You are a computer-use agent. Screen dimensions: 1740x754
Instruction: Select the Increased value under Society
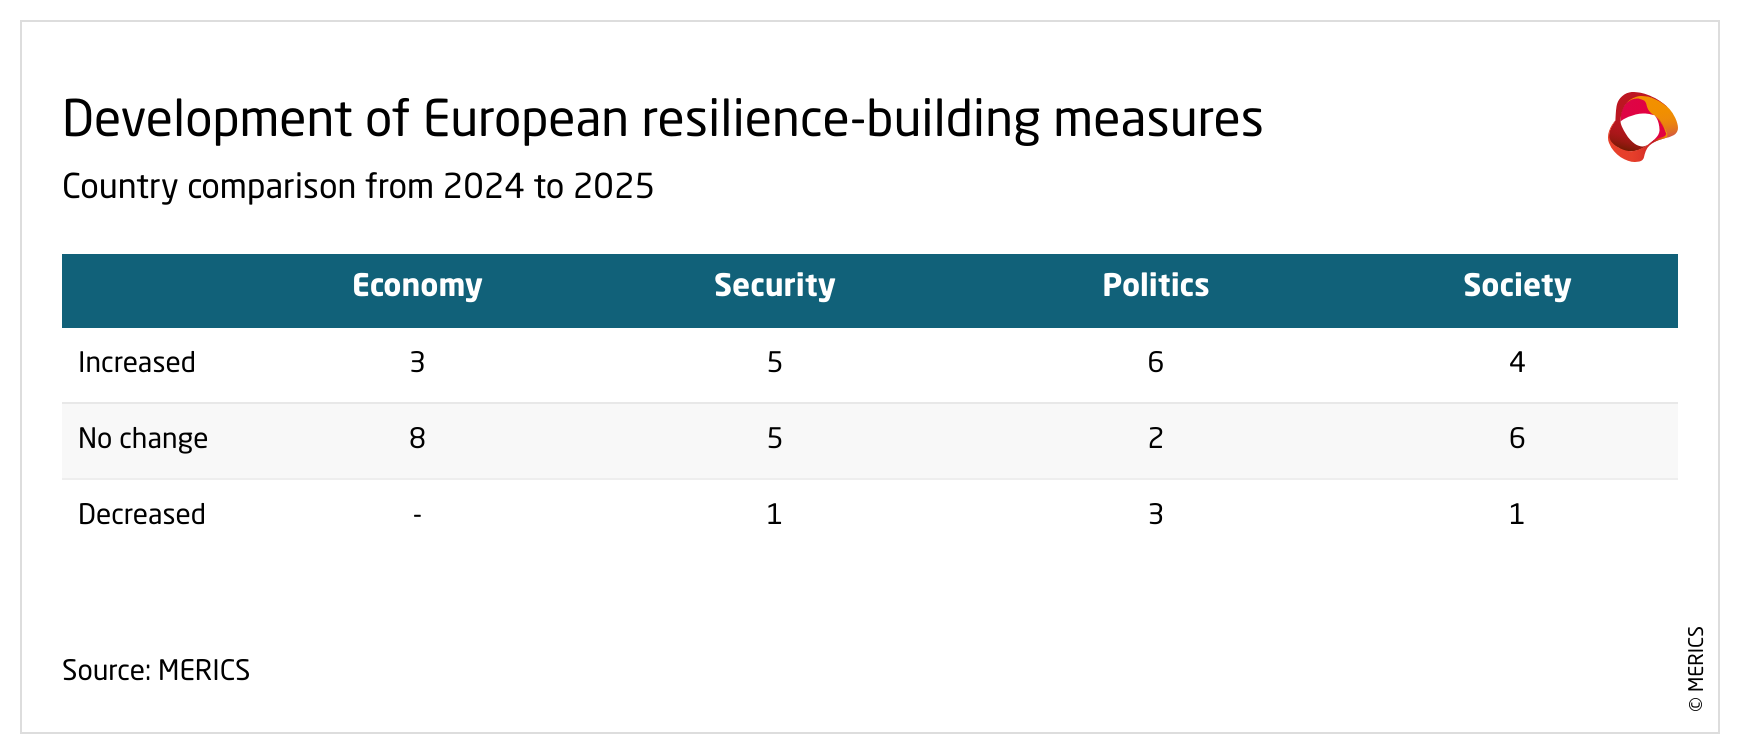[x=1516, y=362]
